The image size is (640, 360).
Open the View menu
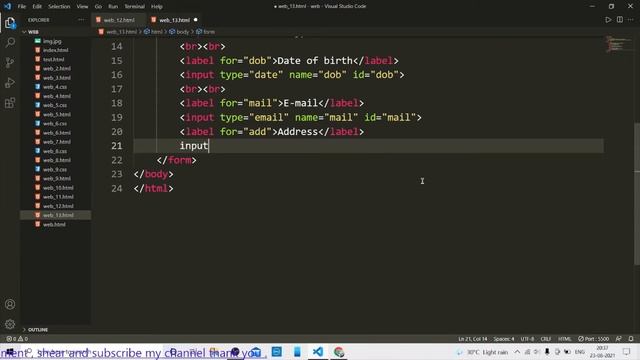82,6
